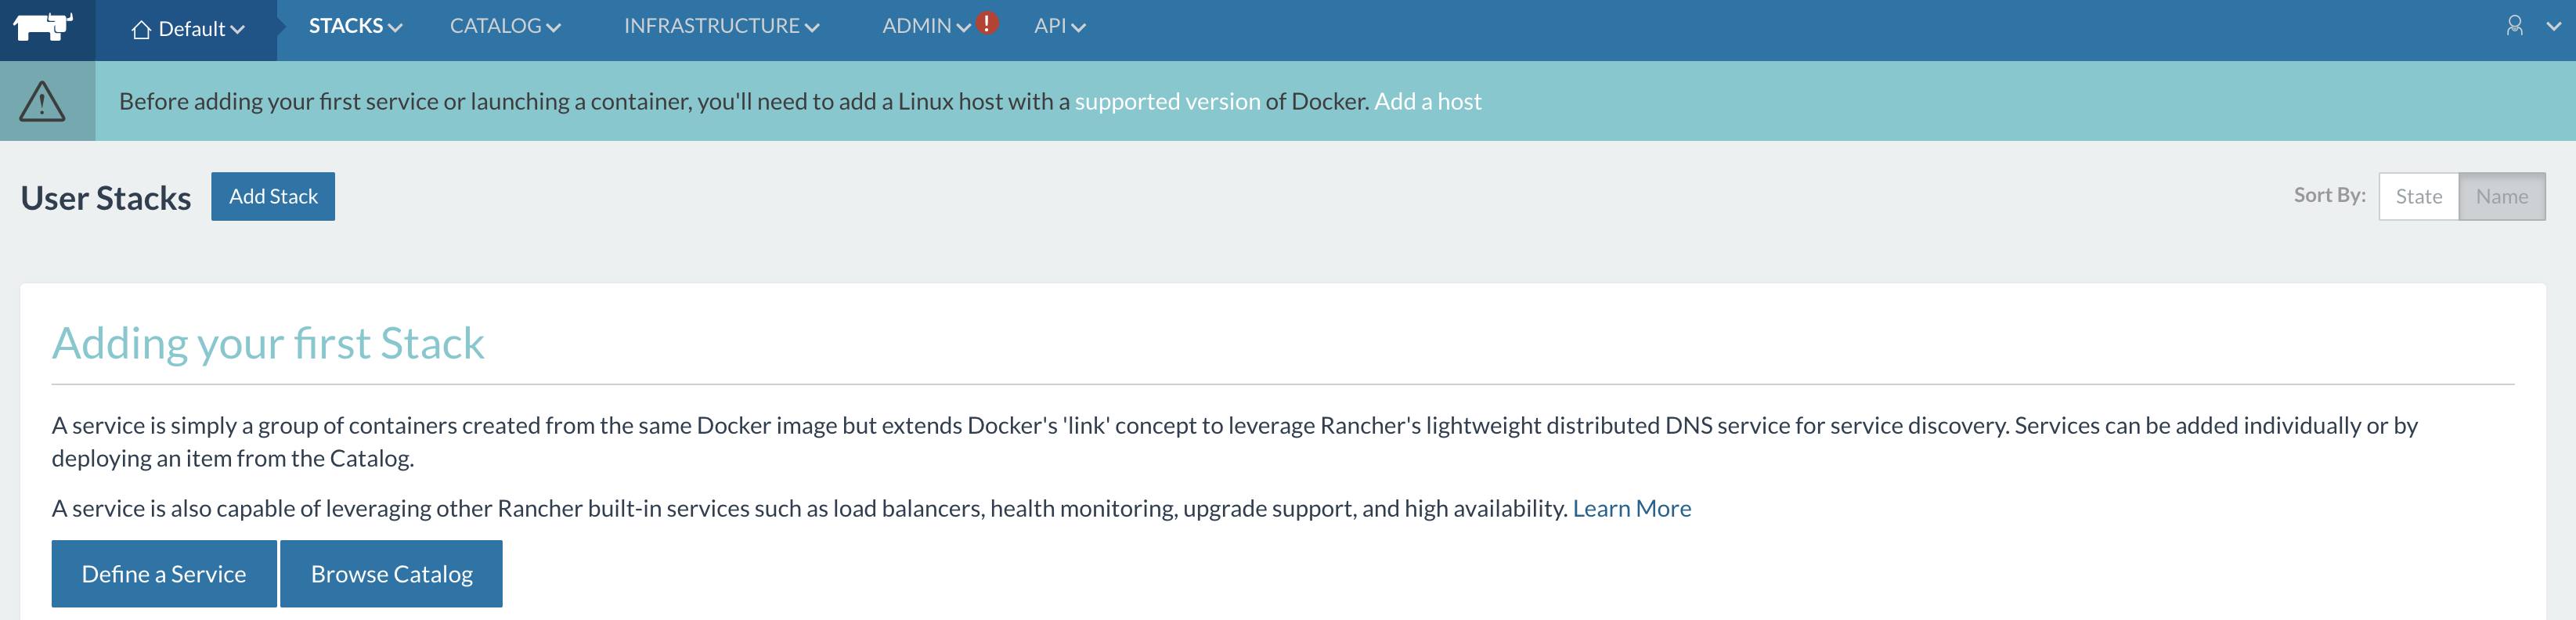The width and height of the screenshot is (2576, 620).
Task: Click the CATALOG dropdown chevron
Action: (554, 26)
